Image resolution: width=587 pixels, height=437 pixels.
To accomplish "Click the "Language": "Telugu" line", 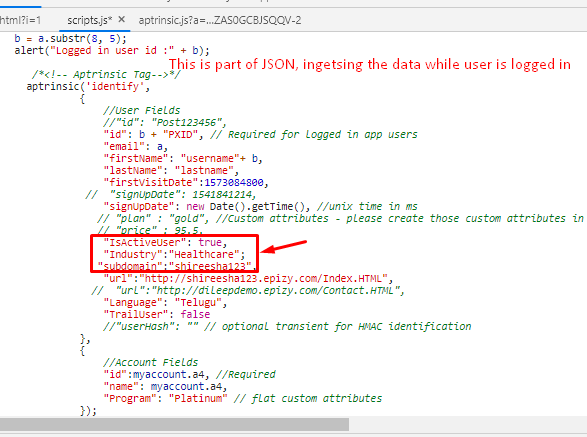I will click(x=165, y=302).
